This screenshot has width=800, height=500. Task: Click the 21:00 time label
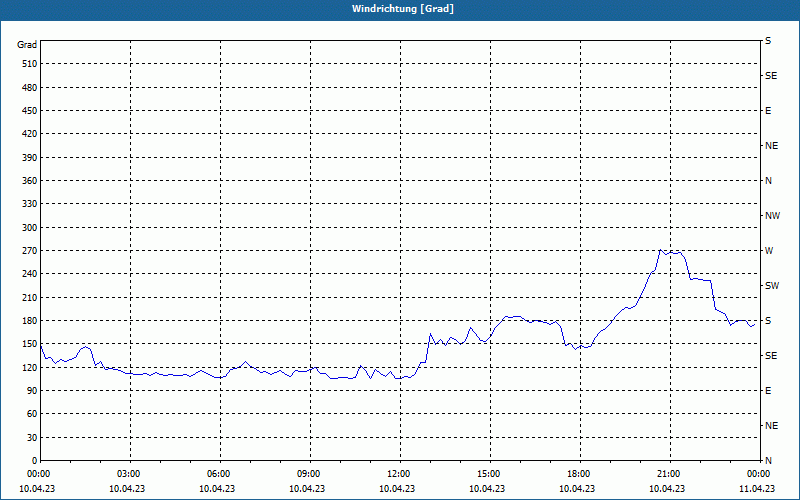(x=670, y=474)
